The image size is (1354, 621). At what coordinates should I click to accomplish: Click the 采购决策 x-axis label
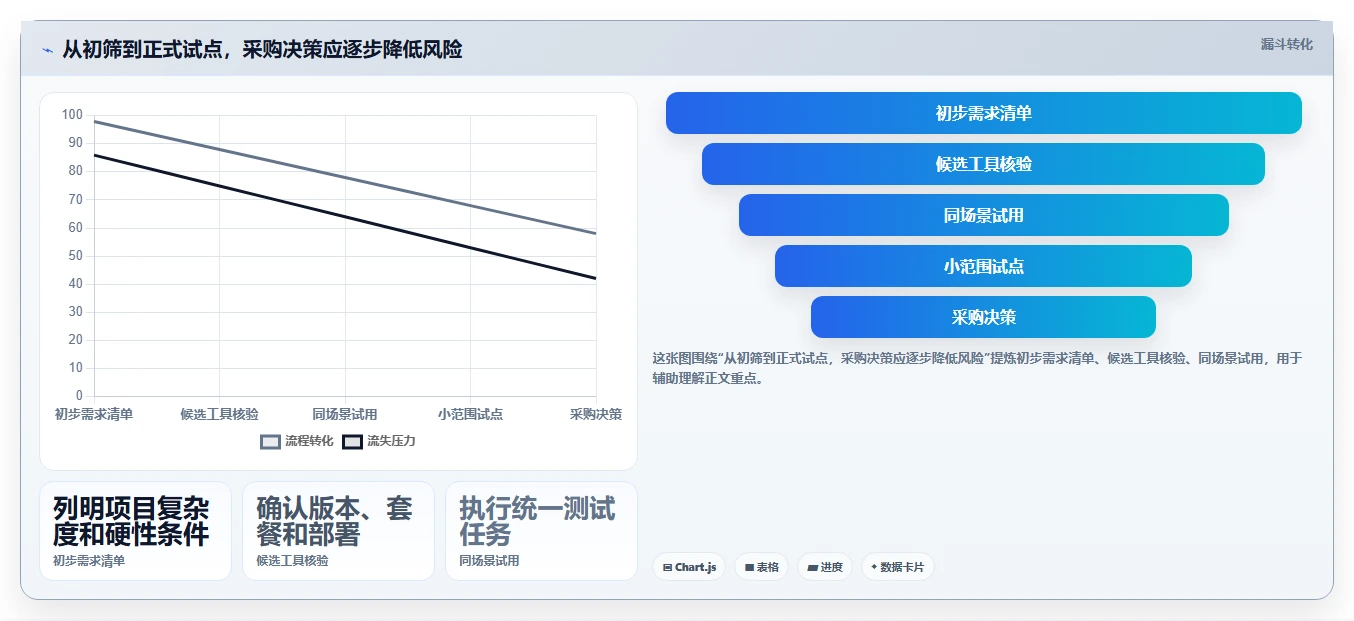596,414
